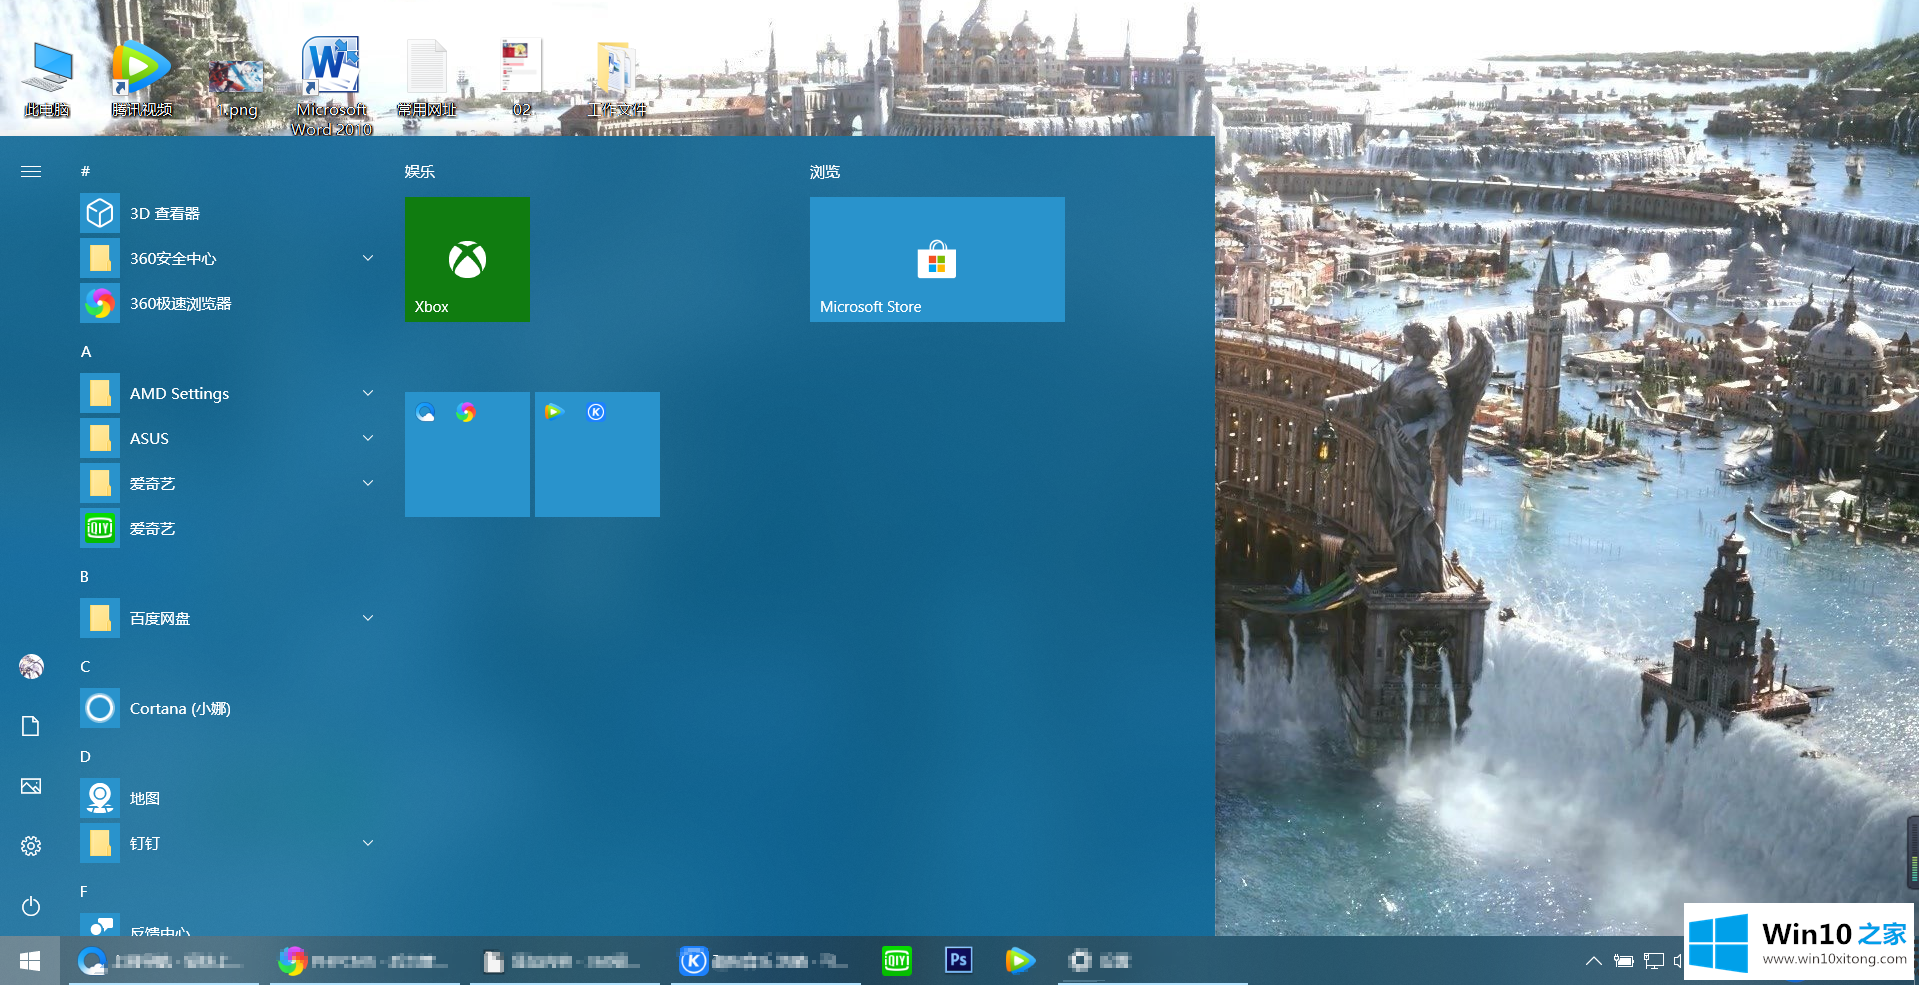Switch to the Photoshop taskbar icon
1919x985 pixels.
pyautogui.click(x=958, y=961)
